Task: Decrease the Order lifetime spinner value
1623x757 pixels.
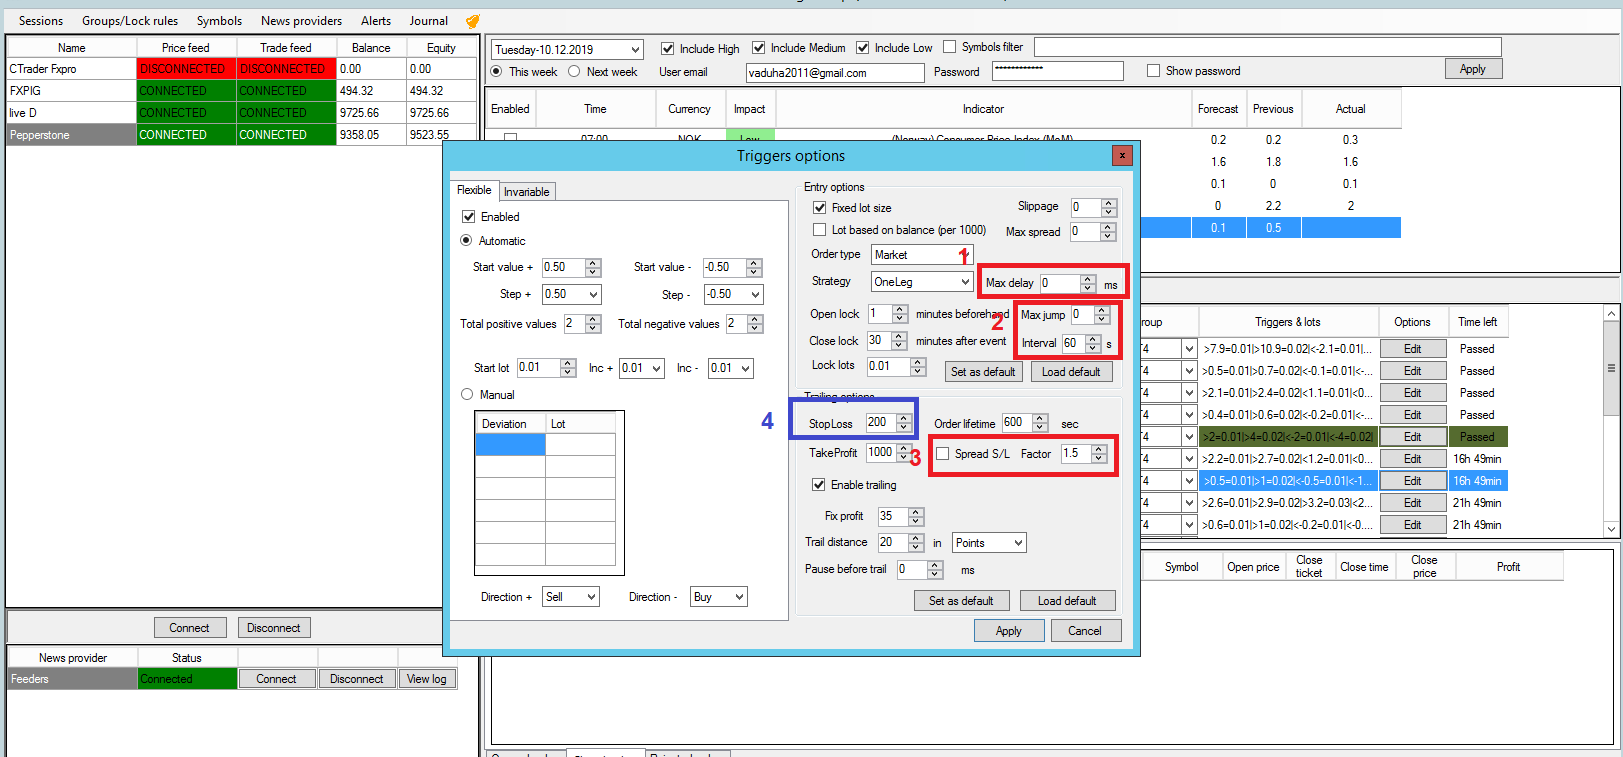Action: 1041,428
